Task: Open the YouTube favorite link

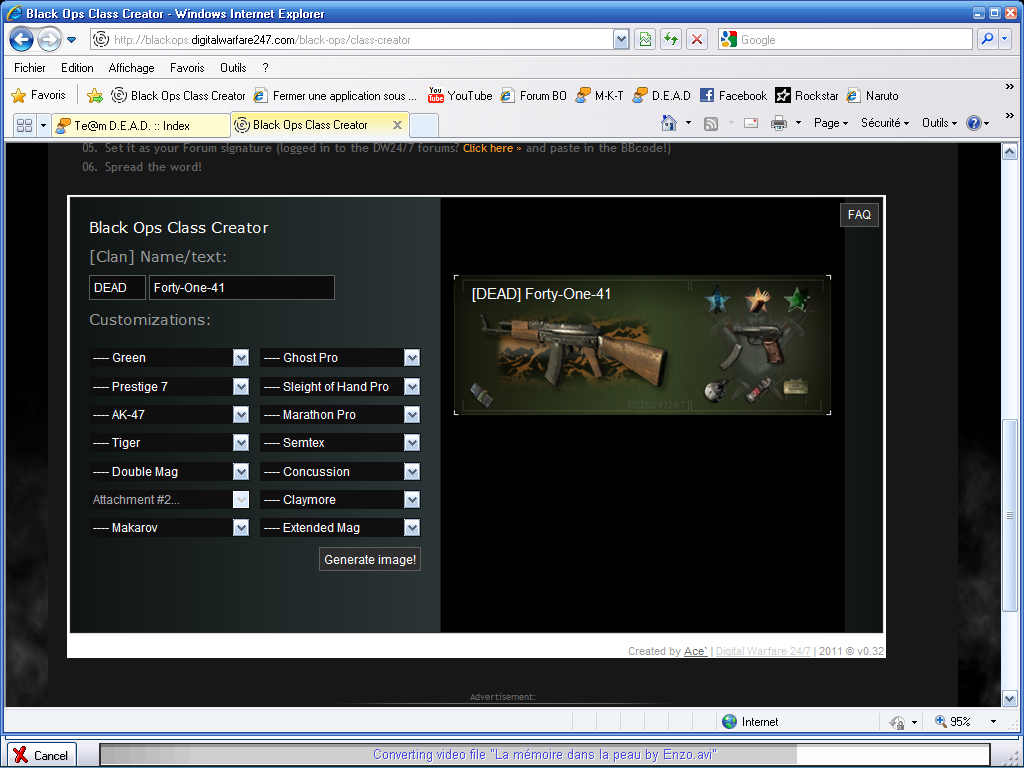Action: tap(460, 95)
